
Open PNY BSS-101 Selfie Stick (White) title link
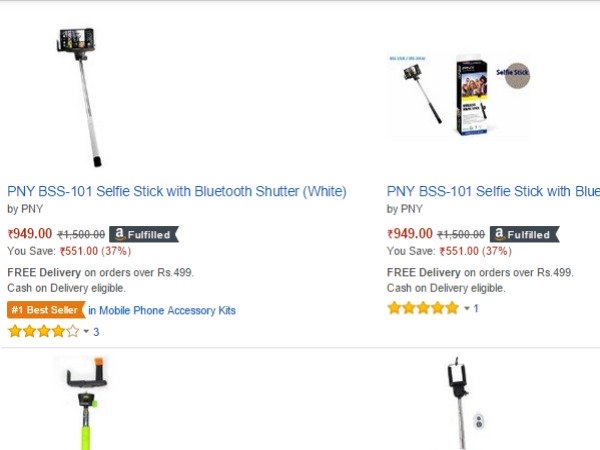click(177, 190)
